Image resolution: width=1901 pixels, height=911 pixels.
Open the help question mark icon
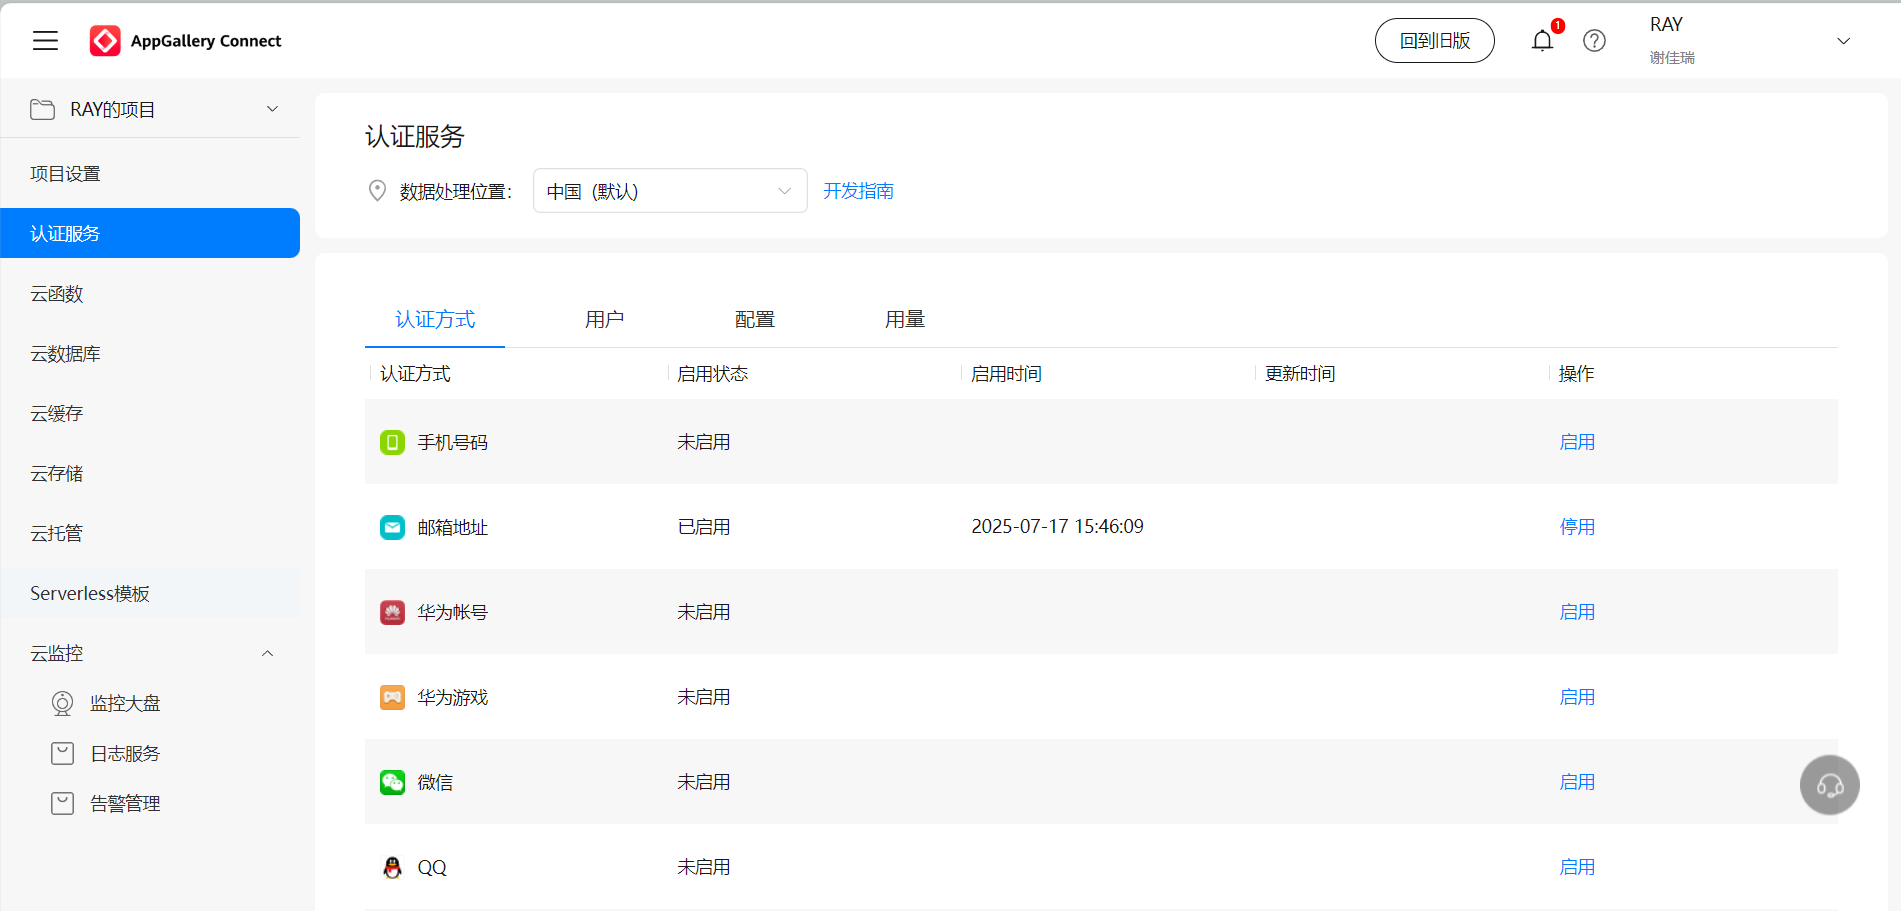click(x=1594, y=41)
